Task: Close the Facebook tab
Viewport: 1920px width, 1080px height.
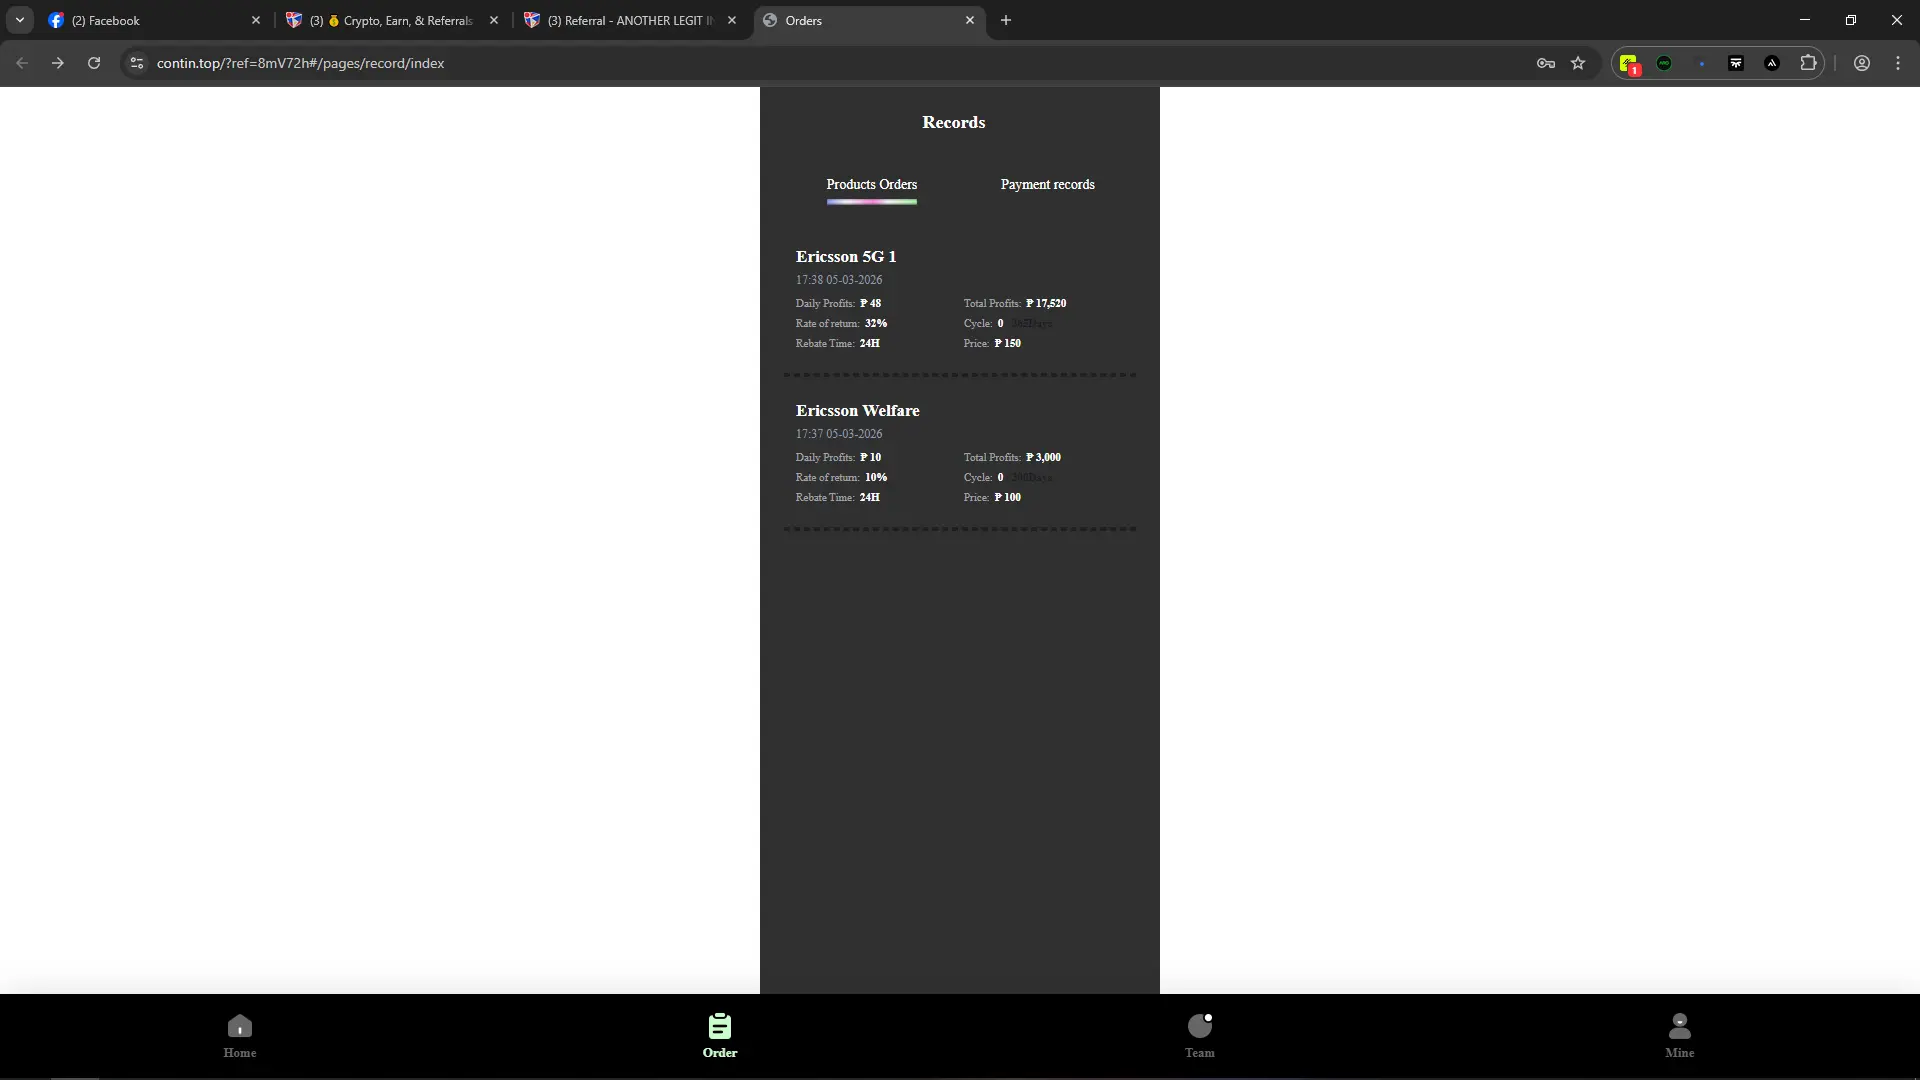Action: [x=256, y=20]
